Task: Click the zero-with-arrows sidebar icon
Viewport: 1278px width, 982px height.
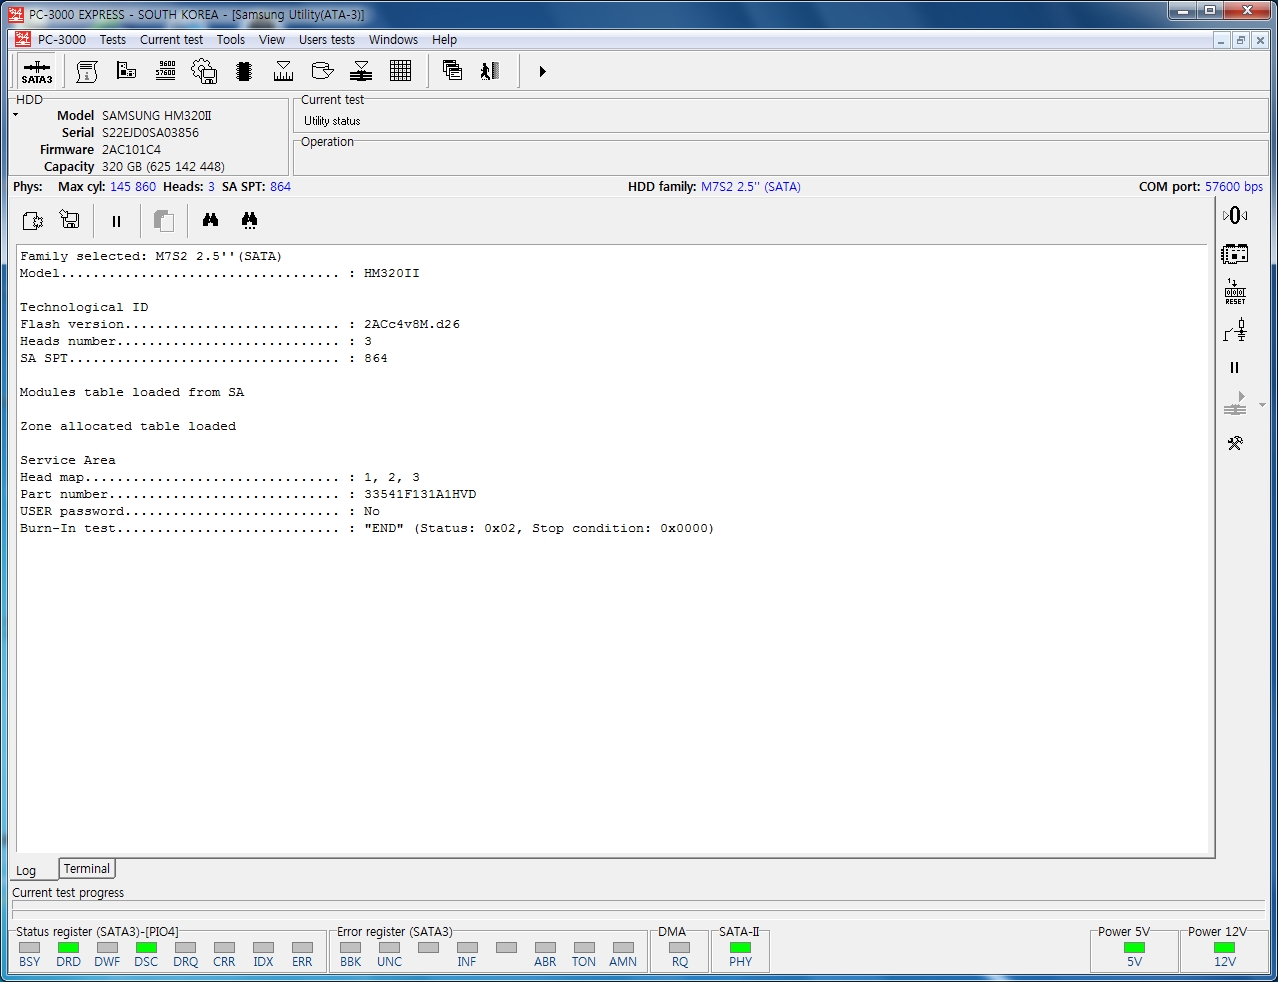Action: pos(1235,215)
